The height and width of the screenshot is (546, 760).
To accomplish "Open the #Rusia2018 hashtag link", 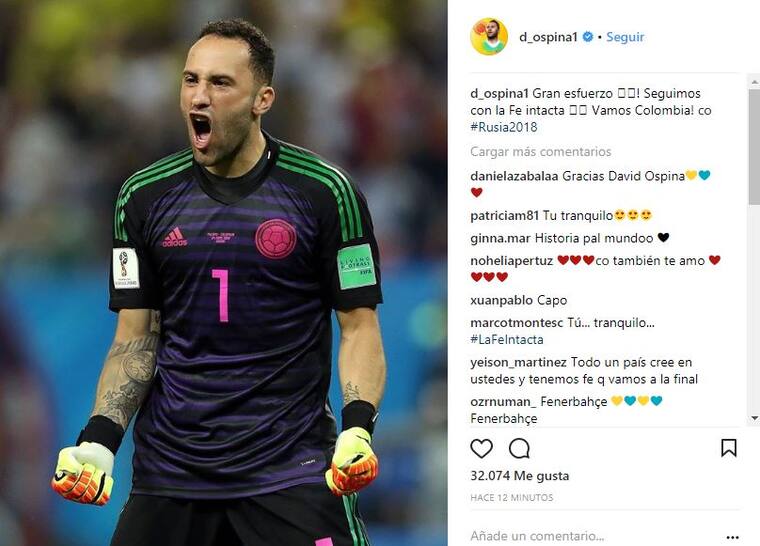I will [504, 128].
